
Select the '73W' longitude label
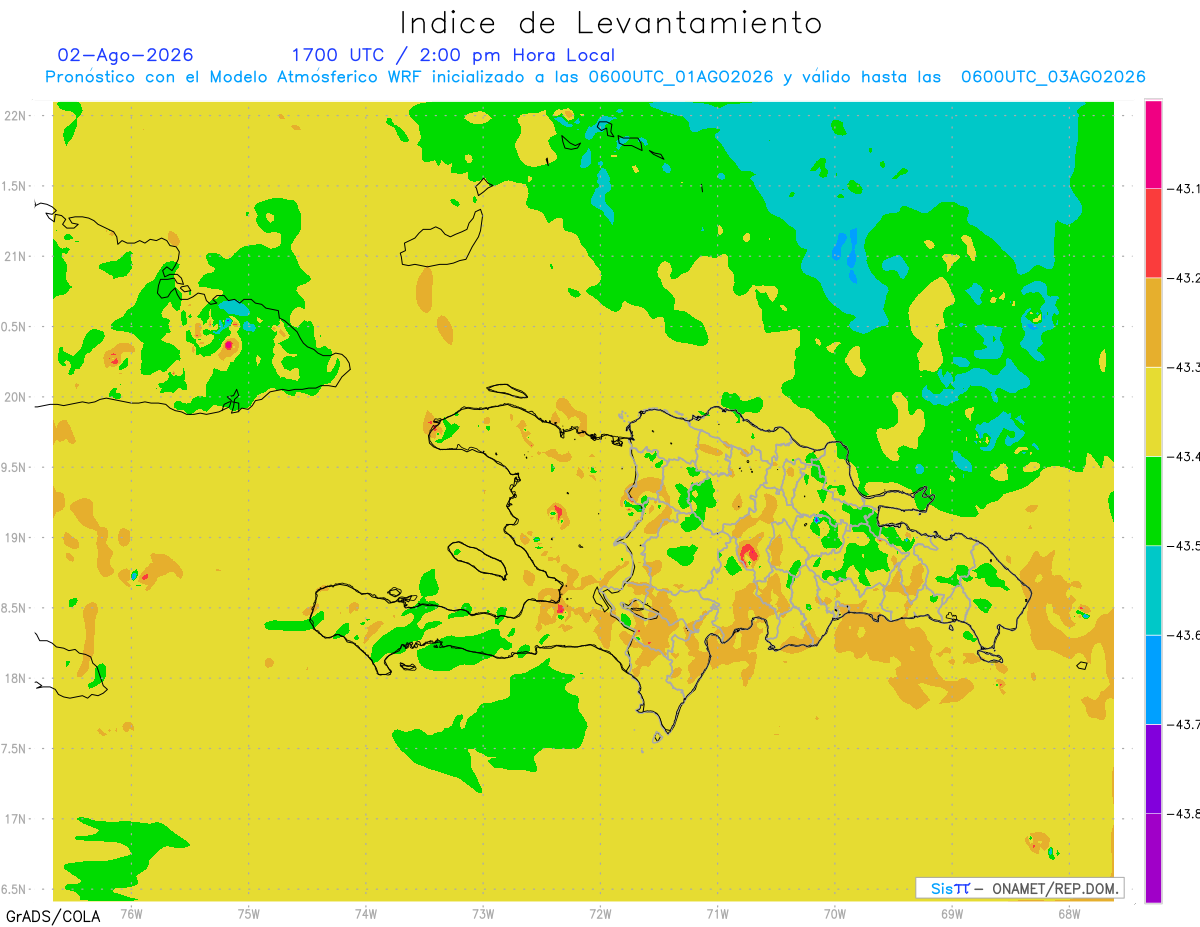point(483,913)
